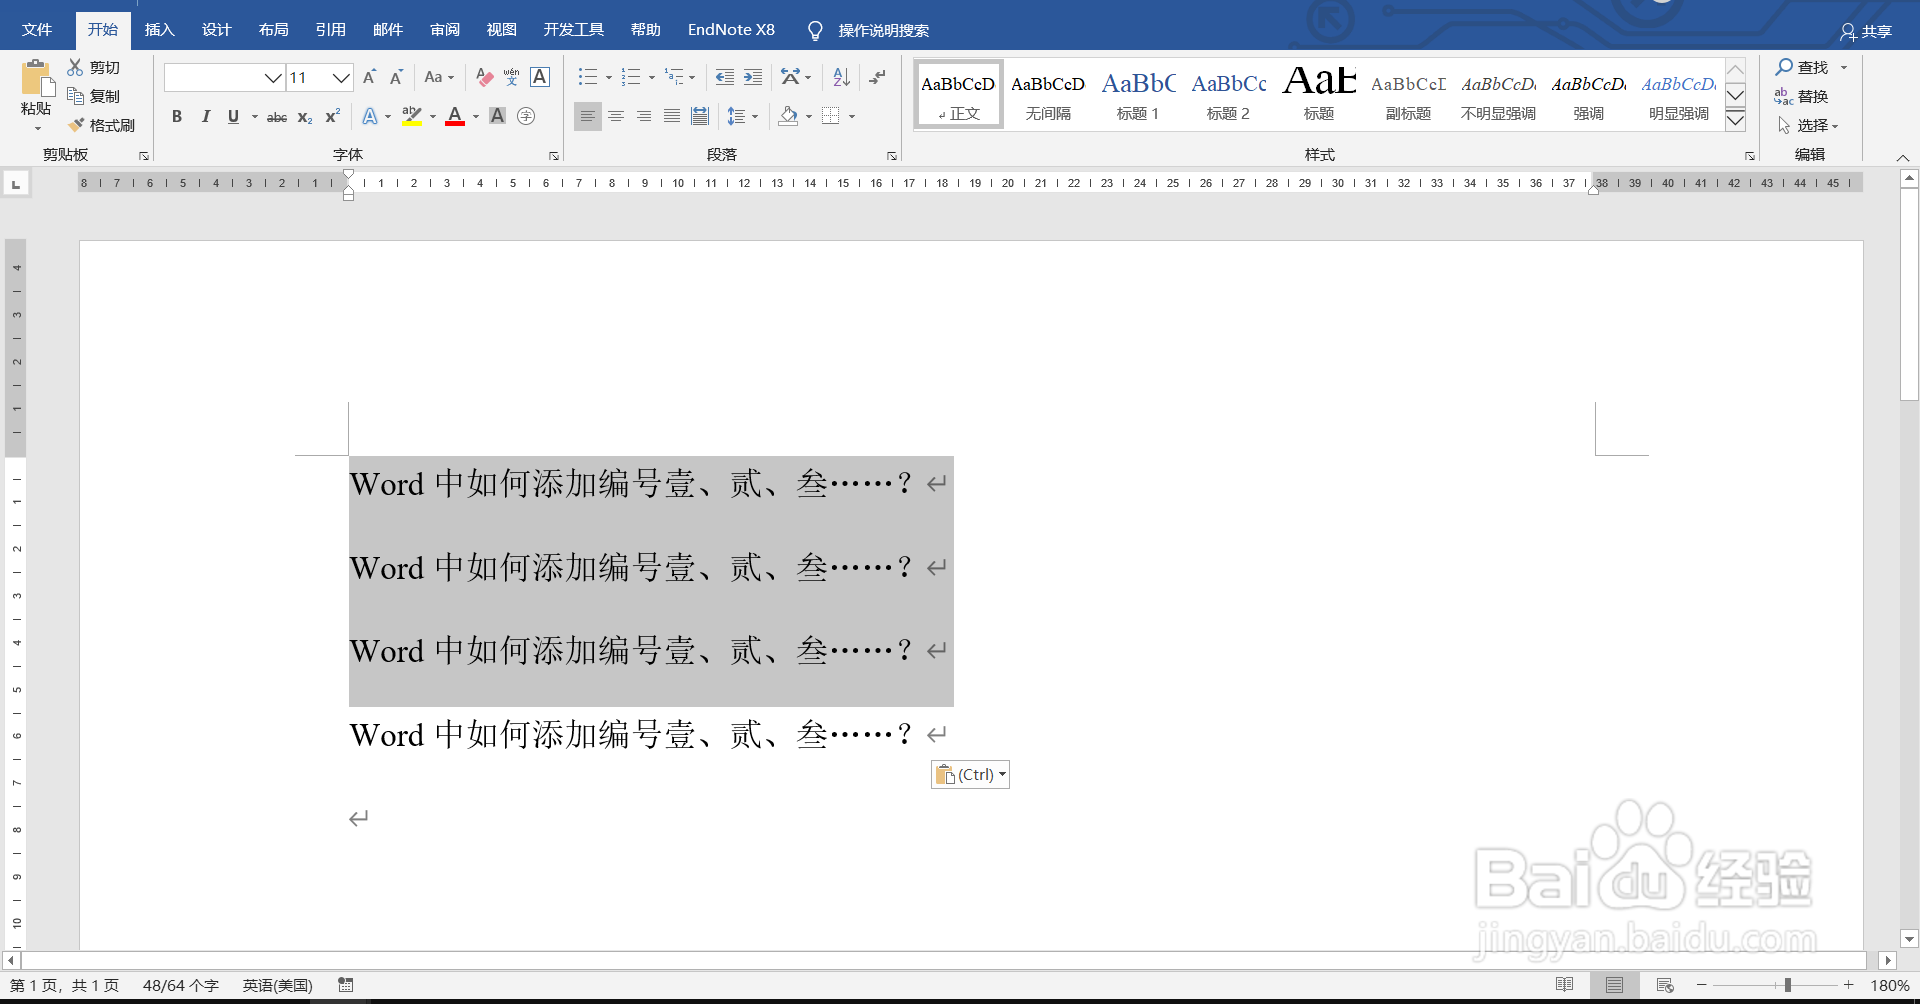Image resolution: width=1920 pixels, height=1004 pixels.
Task: Click the Paste clipboard icon
Action: 36,78
